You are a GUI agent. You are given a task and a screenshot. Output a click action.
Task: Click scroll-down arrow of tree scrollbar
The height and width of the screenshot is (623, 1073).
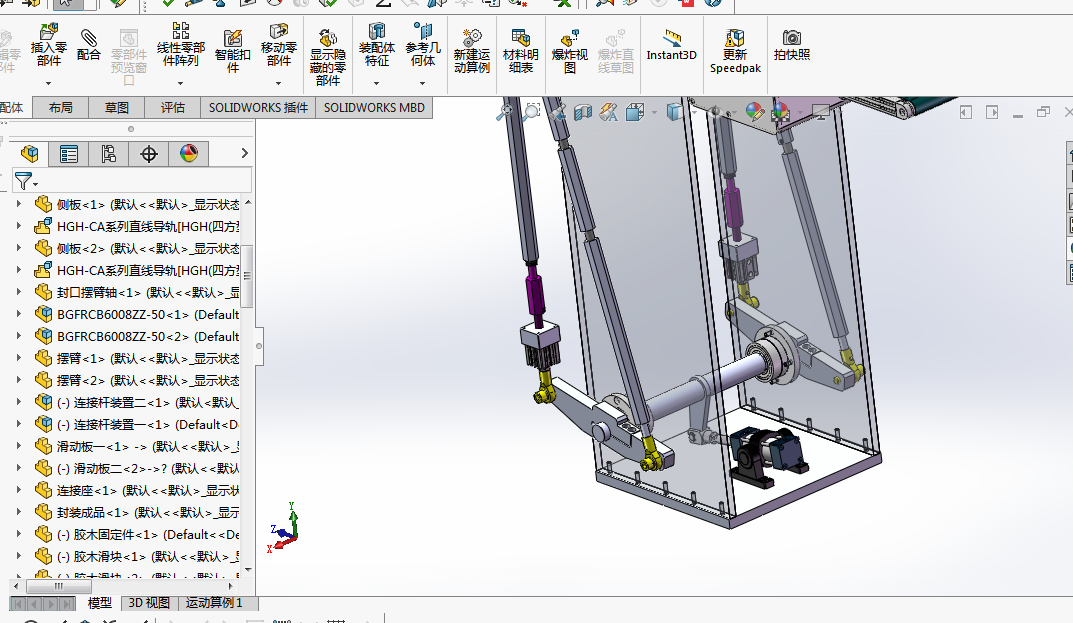tap(248, 570)
